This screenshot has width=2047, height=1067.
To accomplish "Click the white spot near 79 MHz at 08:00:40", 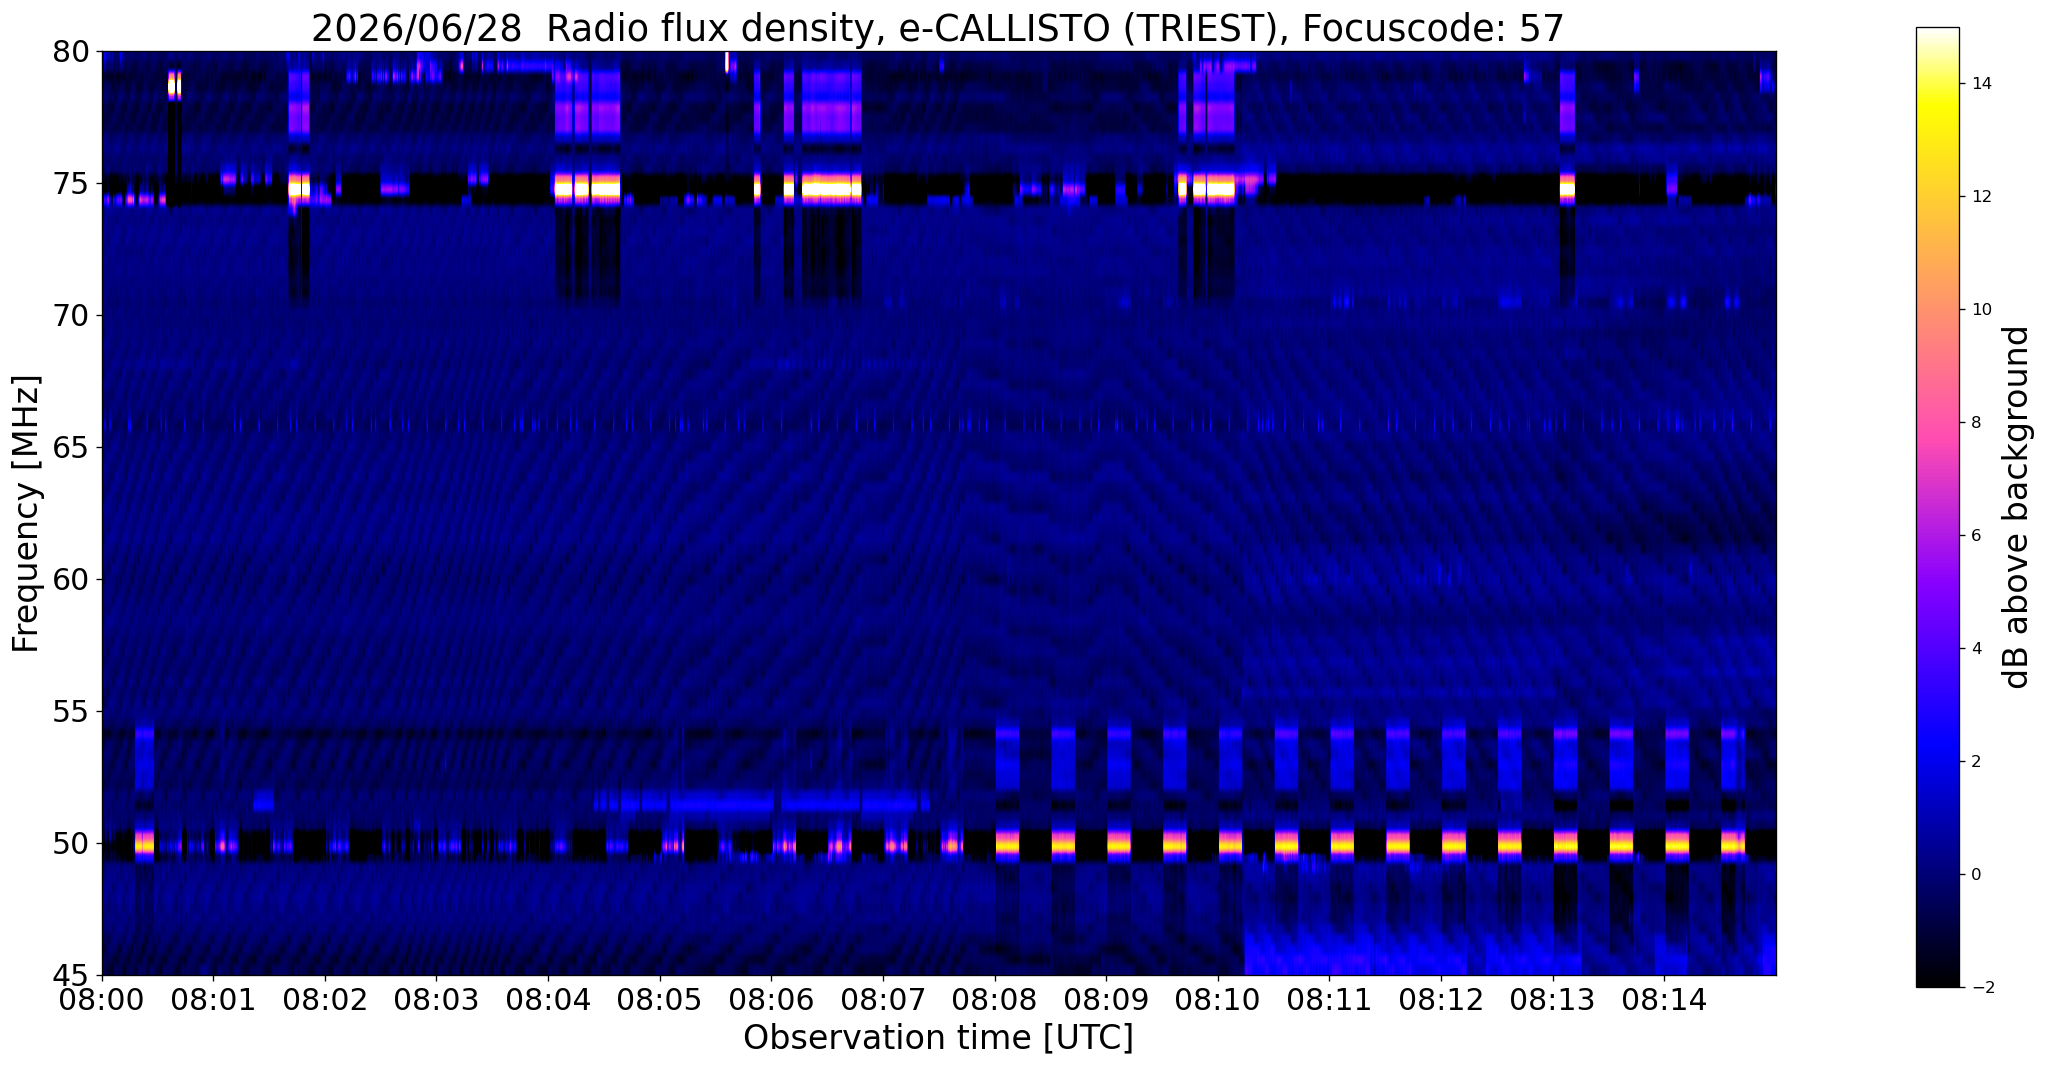I will pyautogui.click(x=175, y=85).
